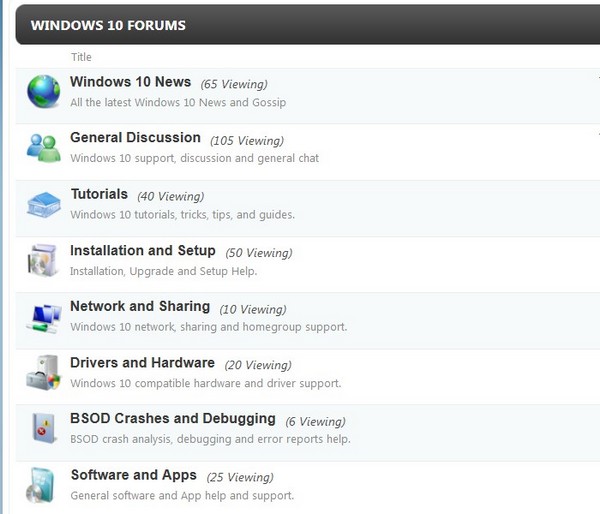This screenshot has width=600, height=514.
Task: Go to the Tutorials forum
Action: pos(99,194)
